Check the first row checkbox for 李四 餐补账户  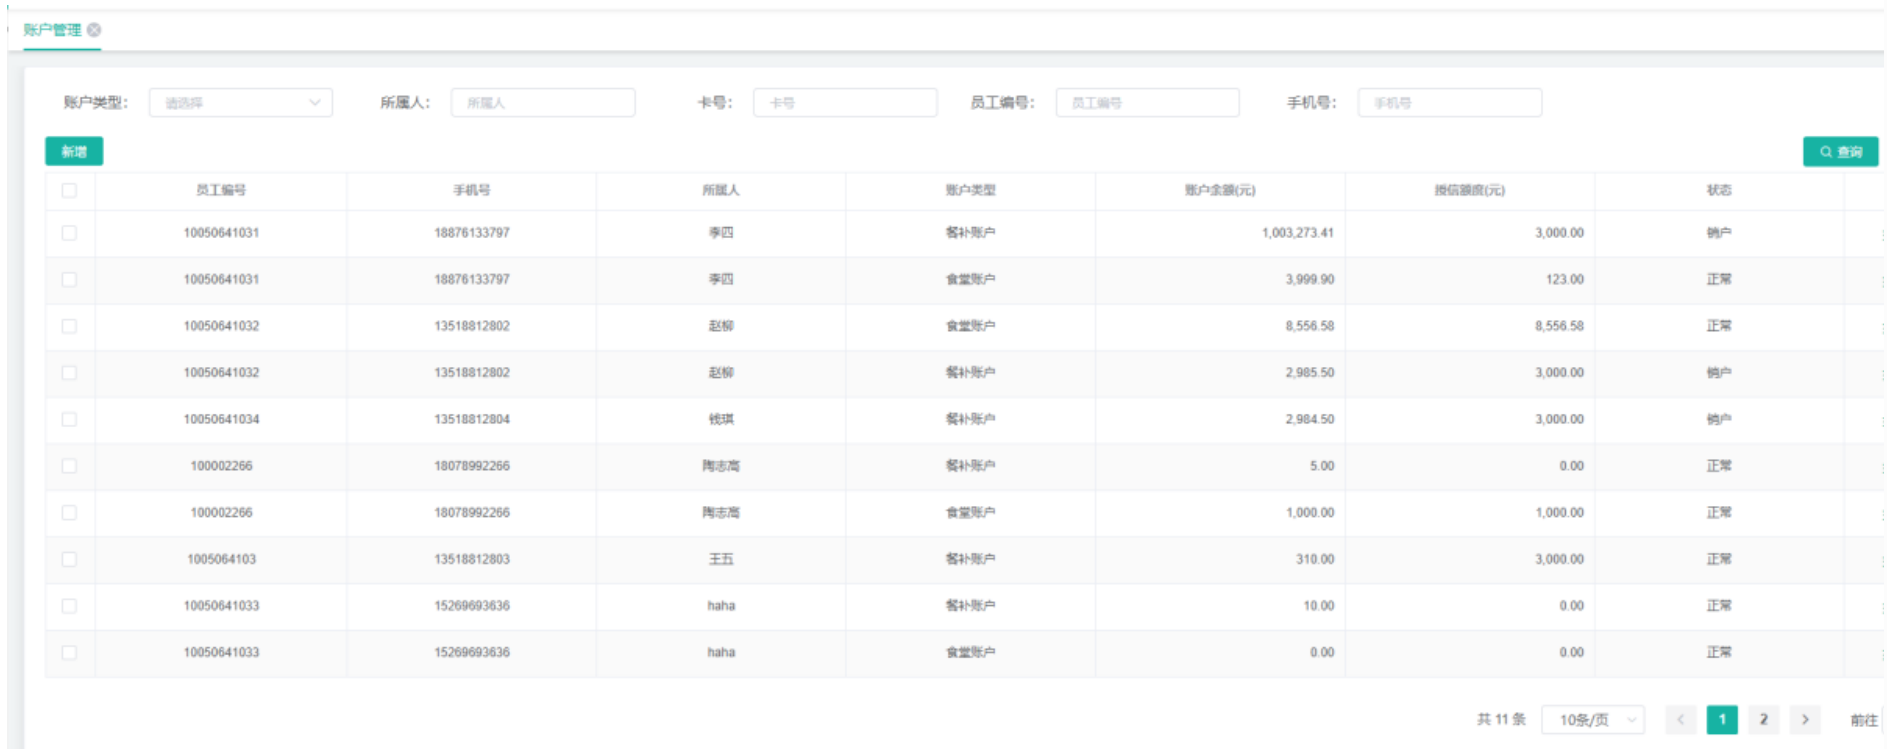pos(69,233)
